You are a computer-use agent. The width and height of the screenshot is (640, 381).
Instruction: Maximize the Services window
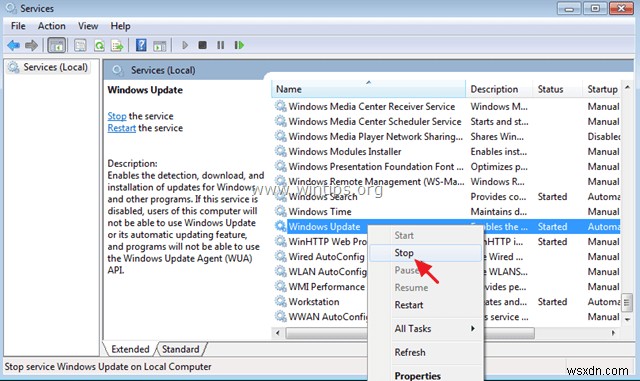pos(595,8)
